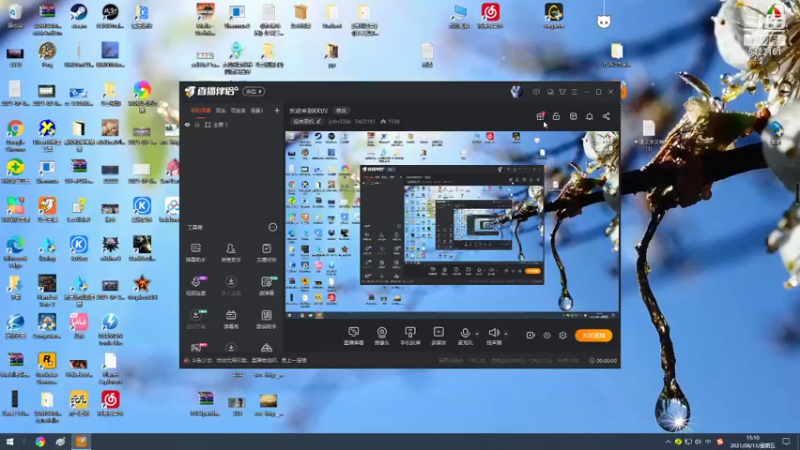800x450 pixels.
Task: Open the Windows Start button on taskbar
Action: [x=9, y=441]
